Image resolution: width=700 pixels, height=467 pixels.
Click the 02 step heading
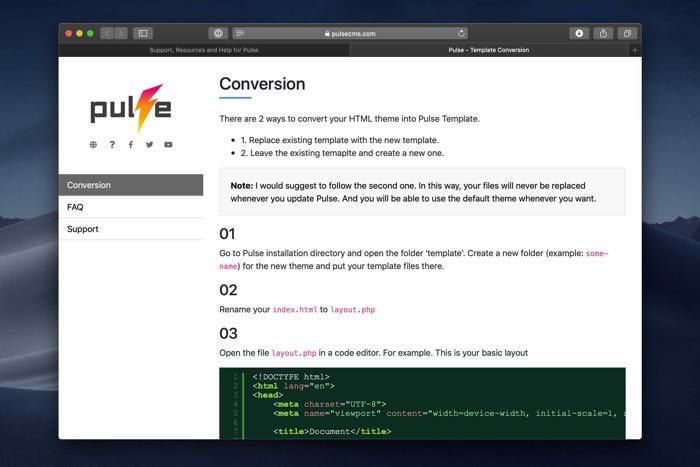coord(228,290)
